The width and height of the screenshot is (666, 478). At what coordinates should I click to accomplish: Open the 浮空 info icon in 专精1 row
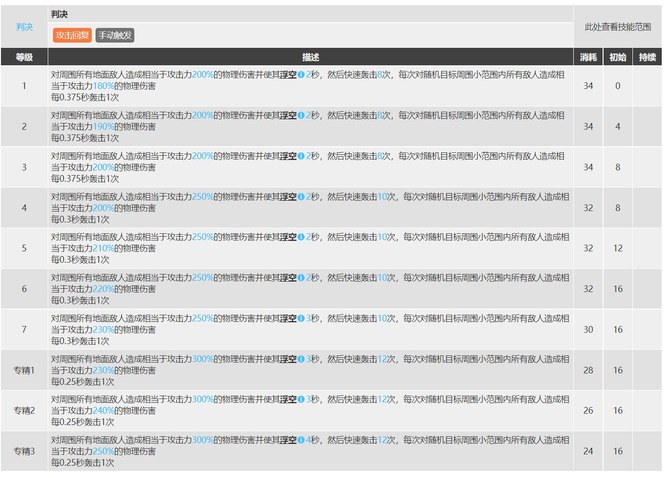[x=300, y=359]
